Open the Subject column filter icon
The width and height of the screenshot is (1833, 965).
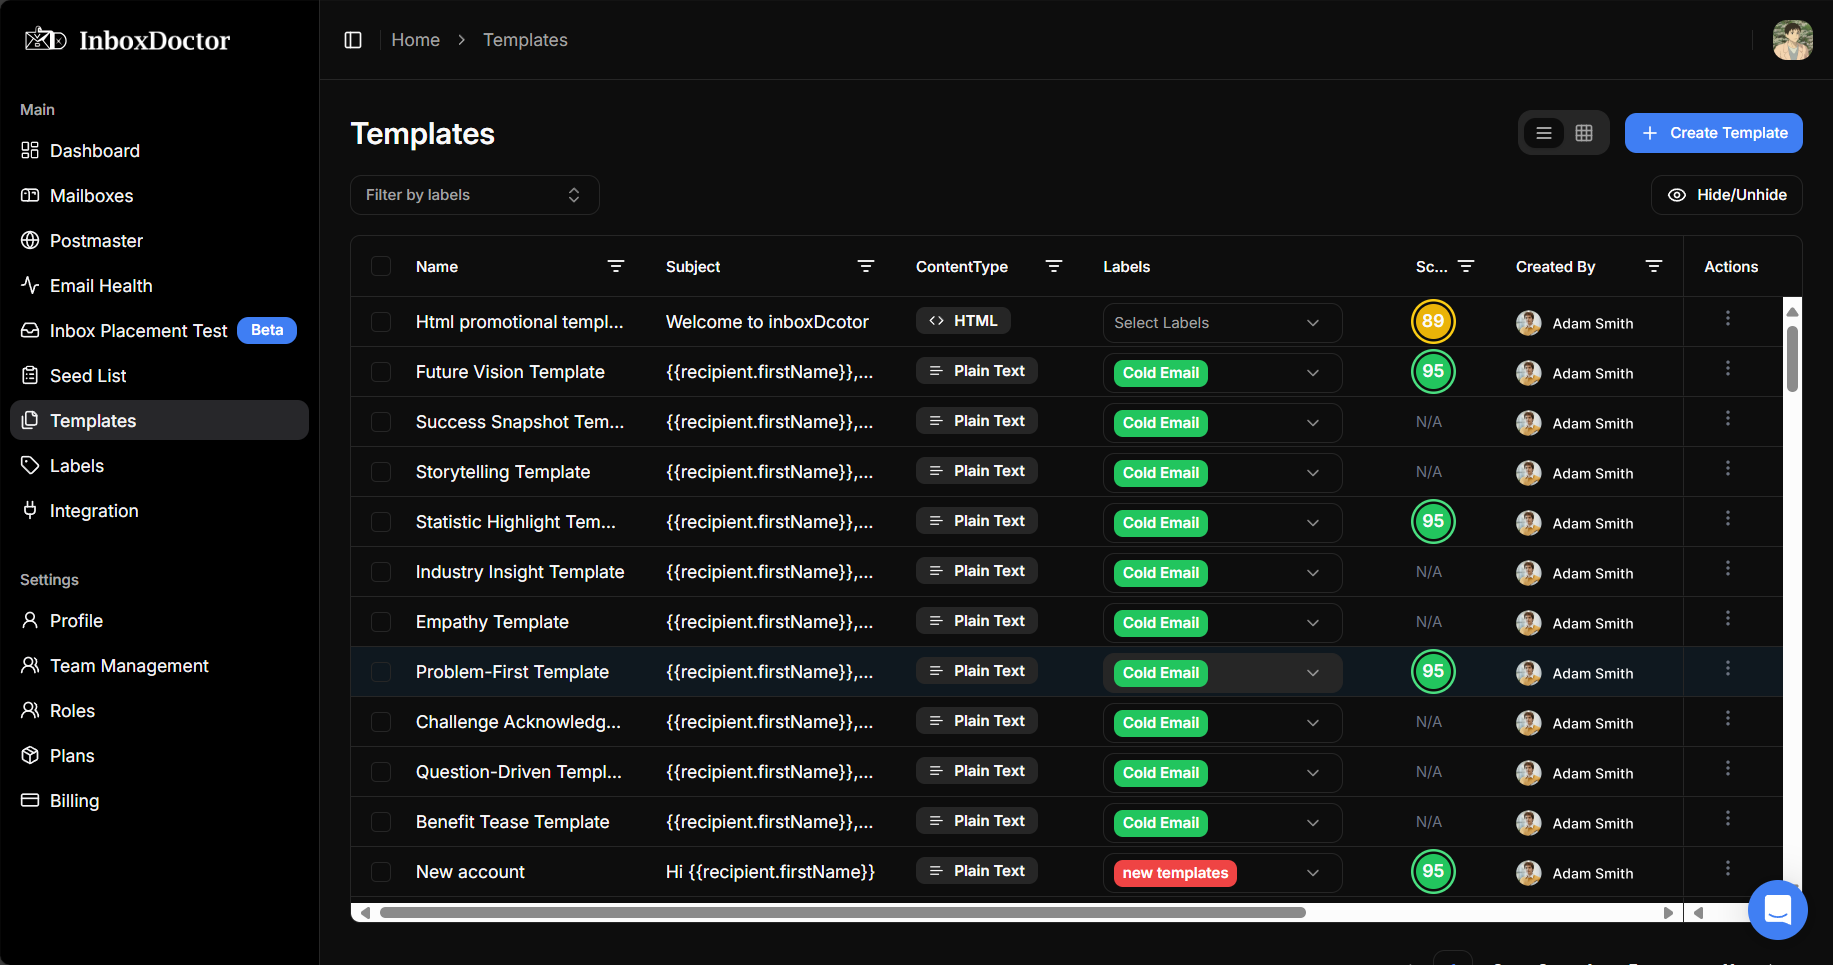tap(866, 266)
